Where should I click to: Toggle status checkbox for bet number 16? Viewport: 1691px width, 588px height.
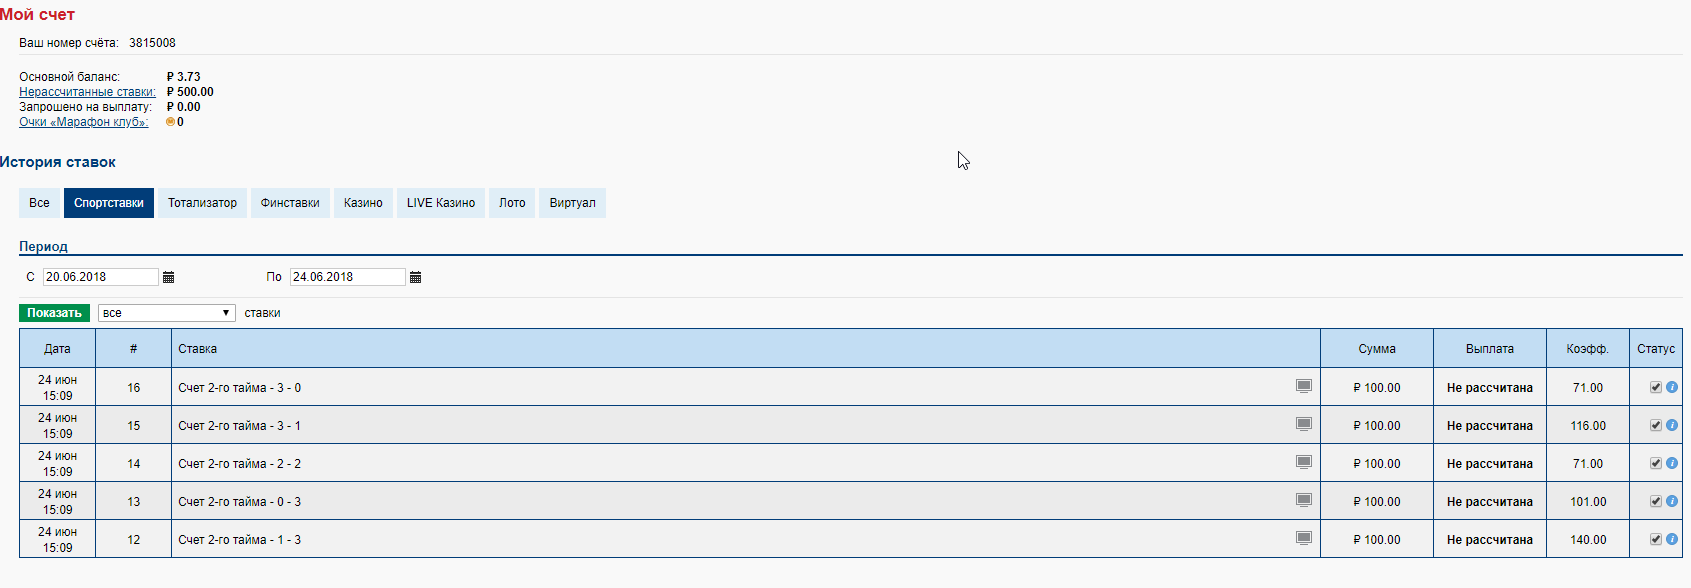coord(1656,387)
